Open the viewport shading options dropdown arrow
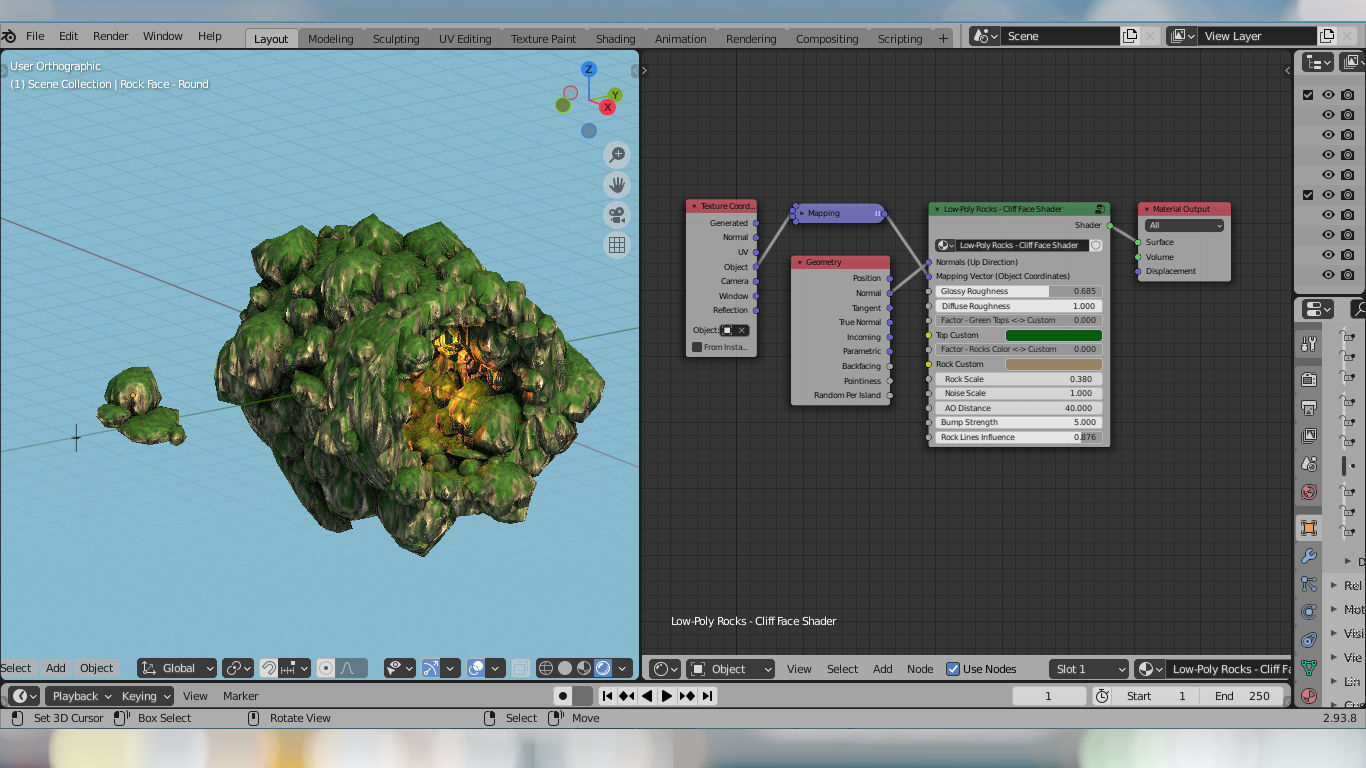 [623, 668]
